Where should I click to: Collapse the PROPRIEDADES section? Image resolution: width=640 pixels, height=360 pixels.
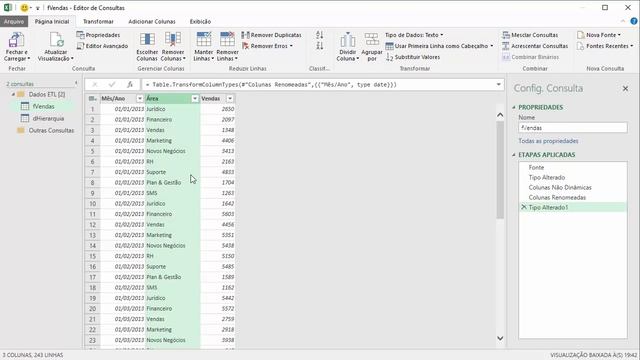click(514, 107)
